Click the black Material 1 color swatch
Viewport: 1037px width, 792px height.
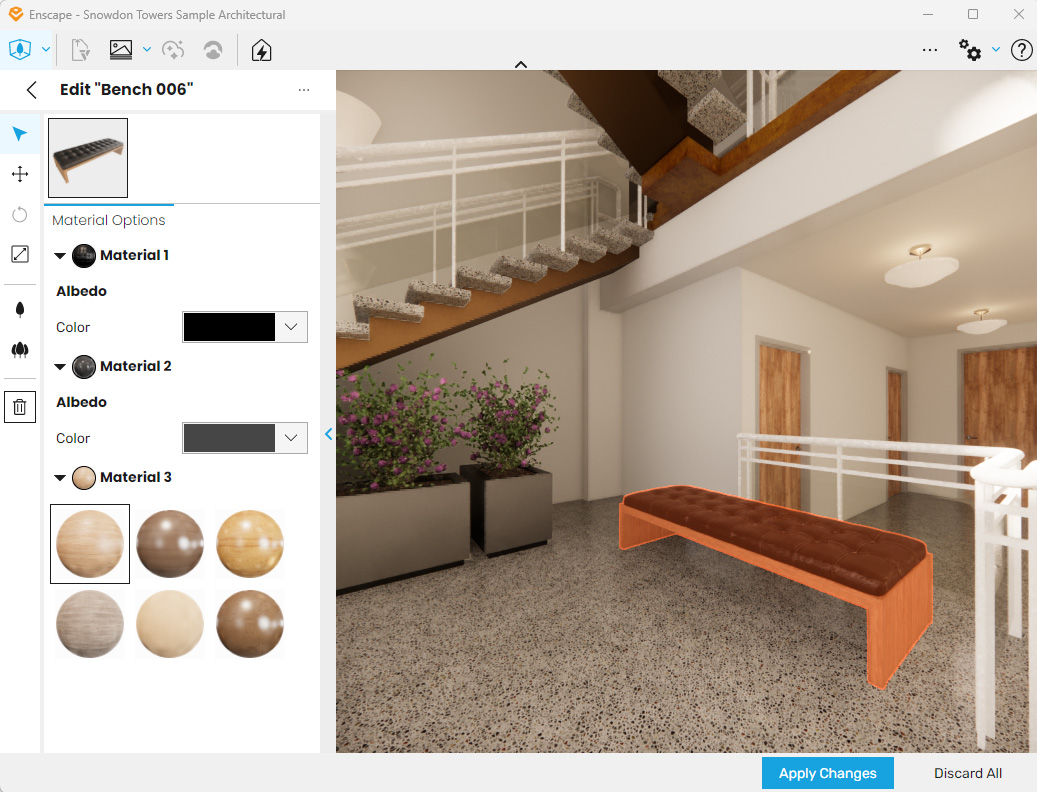click(x=229, y=327)
